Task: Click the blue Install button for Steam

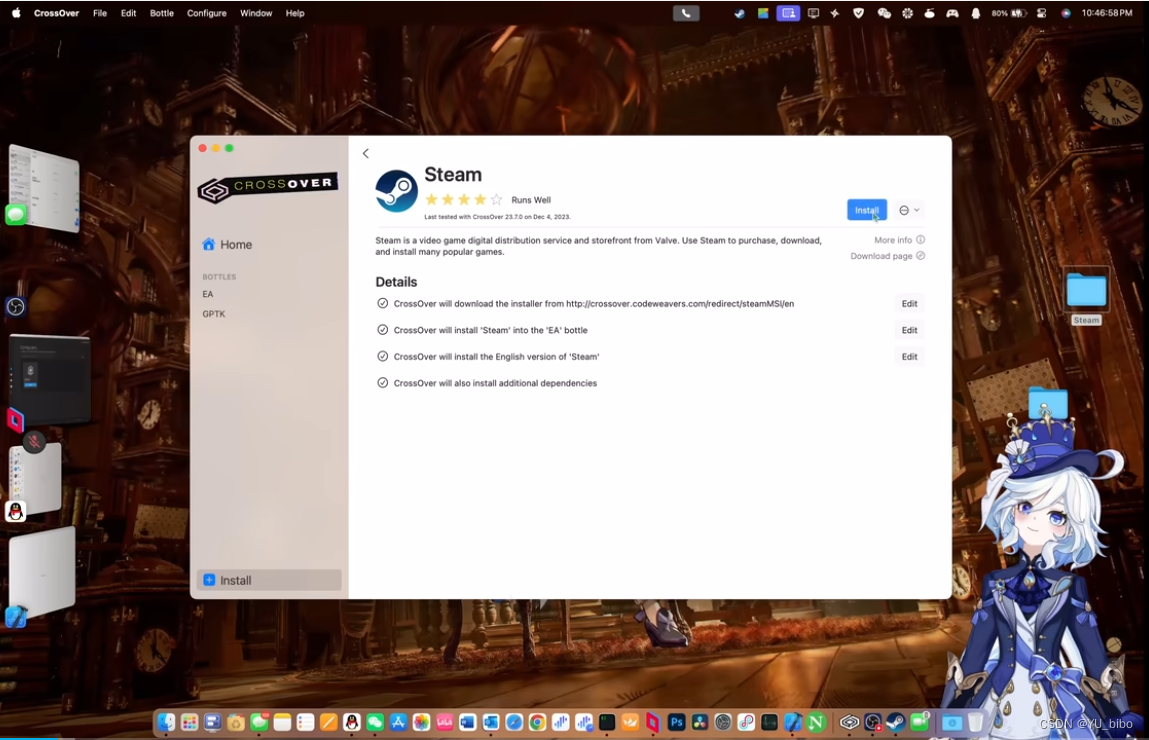Action: [867, 210]
